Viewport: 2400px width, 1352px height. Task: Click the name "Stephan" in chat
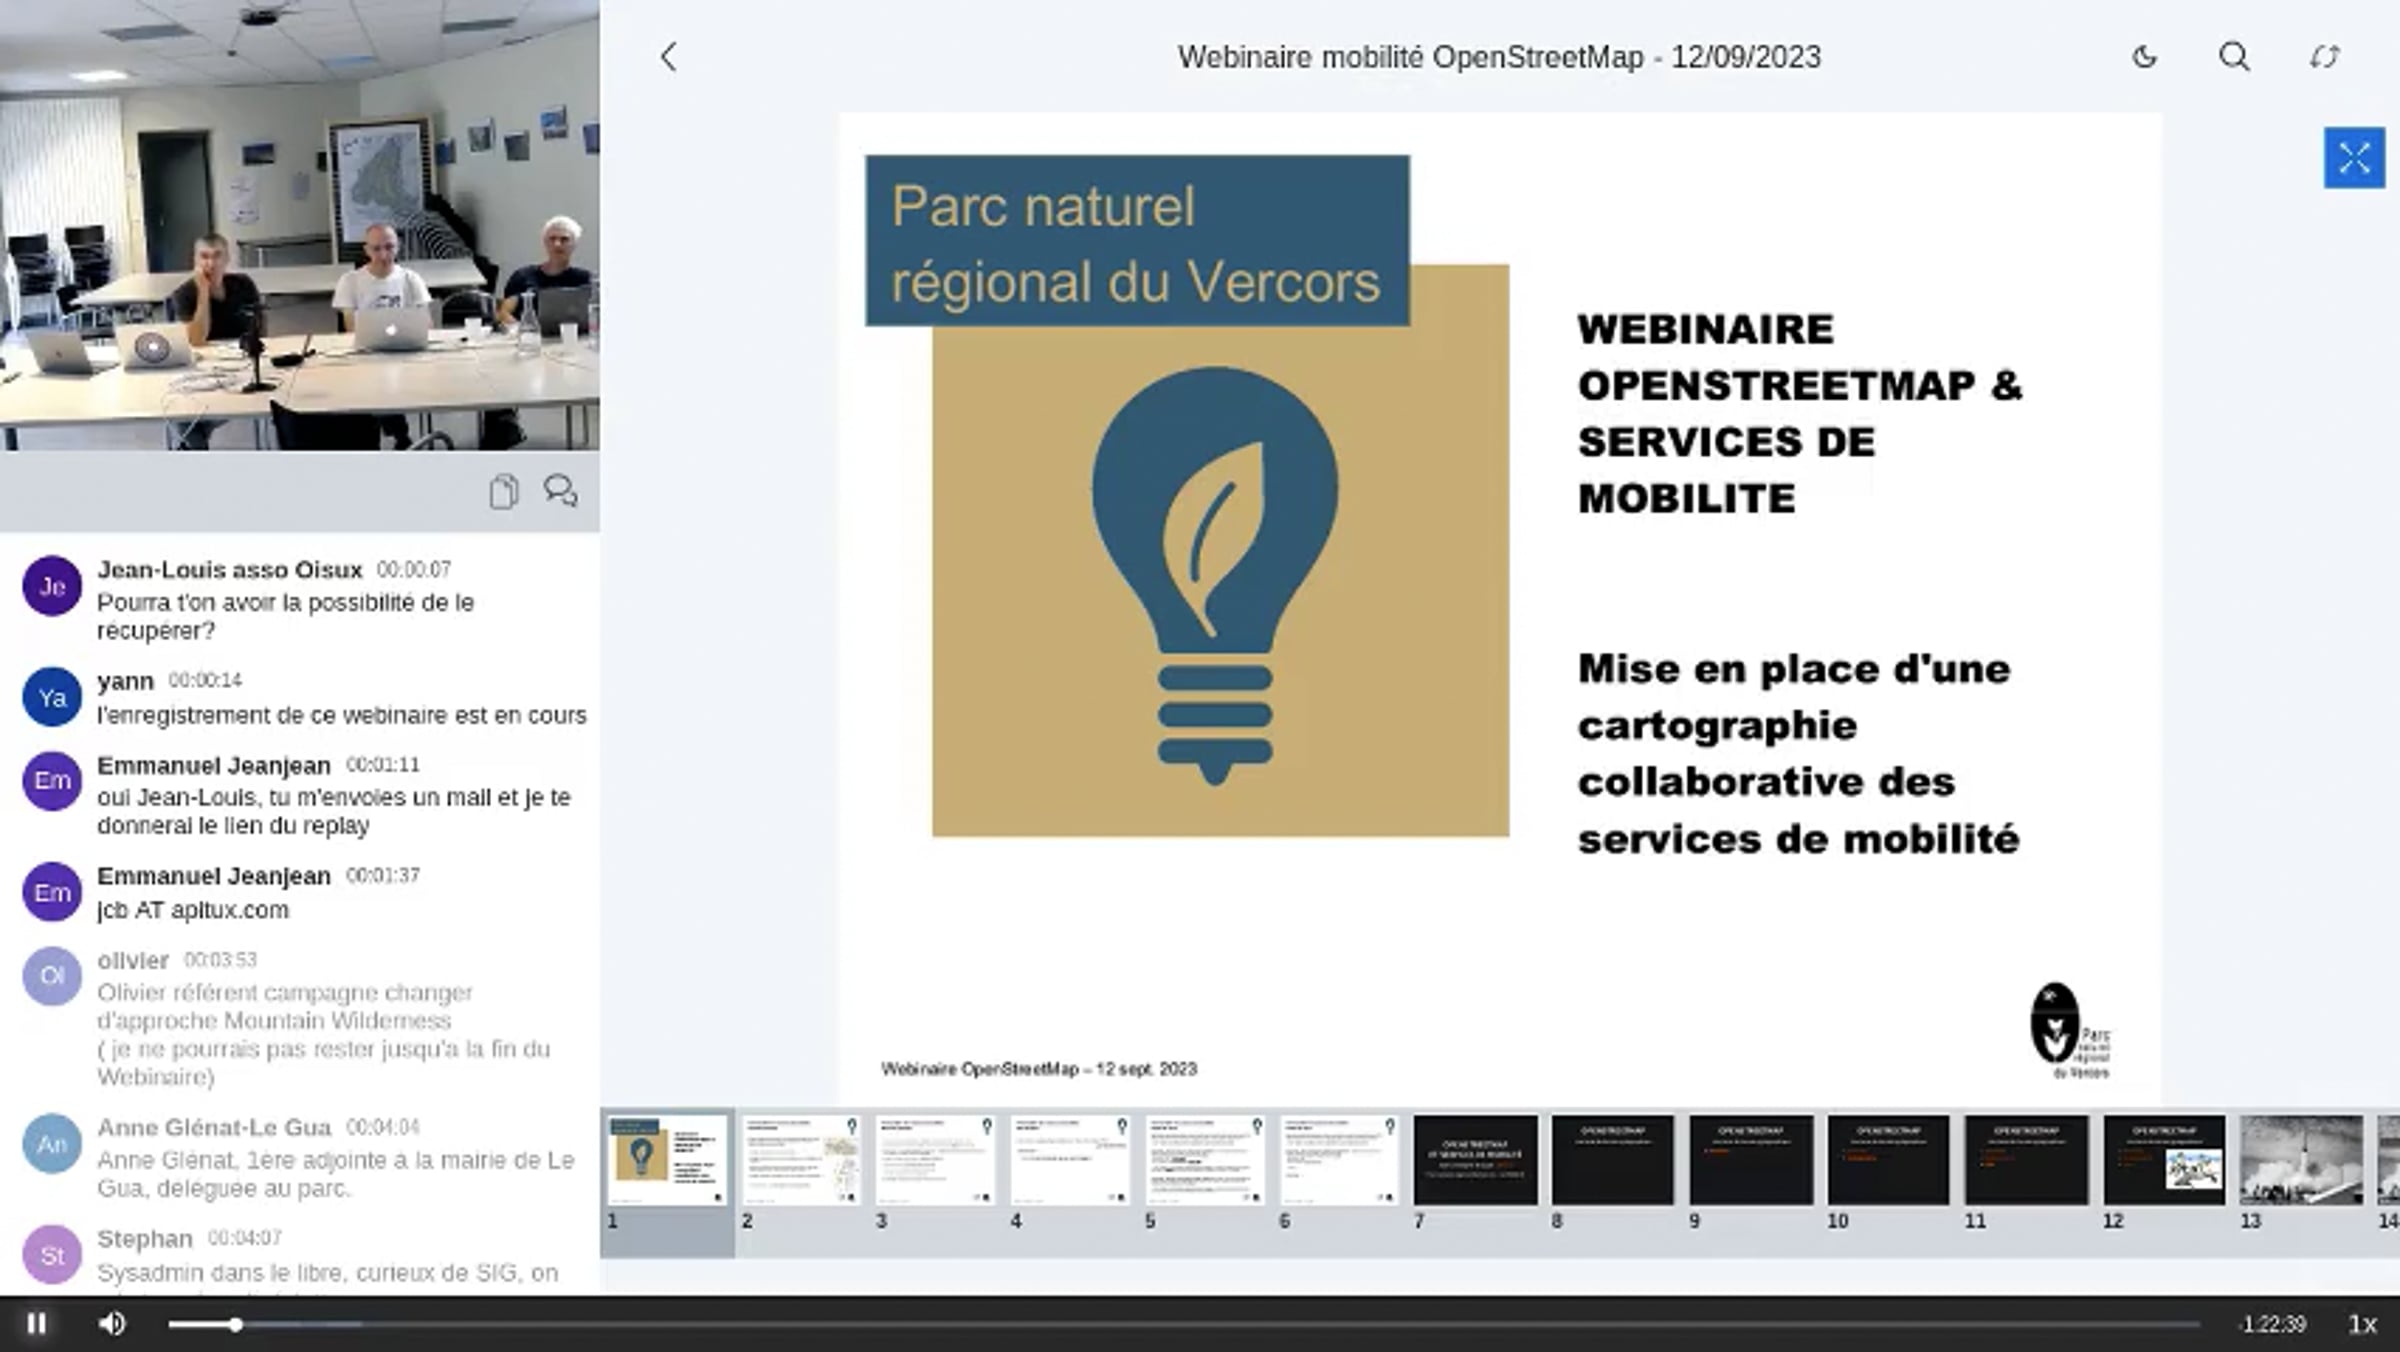point(145,1239)
